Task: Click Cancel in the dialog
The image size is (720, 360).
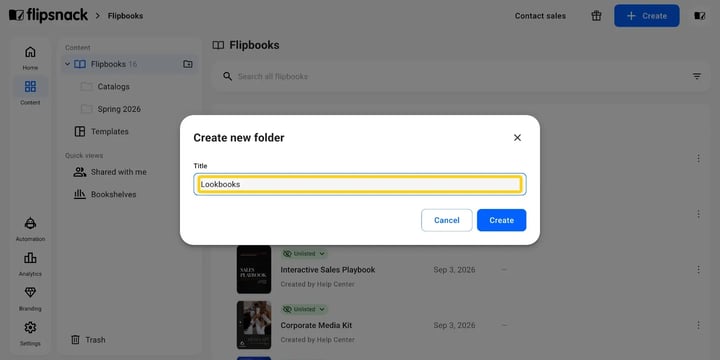Action: click(447, 220)
